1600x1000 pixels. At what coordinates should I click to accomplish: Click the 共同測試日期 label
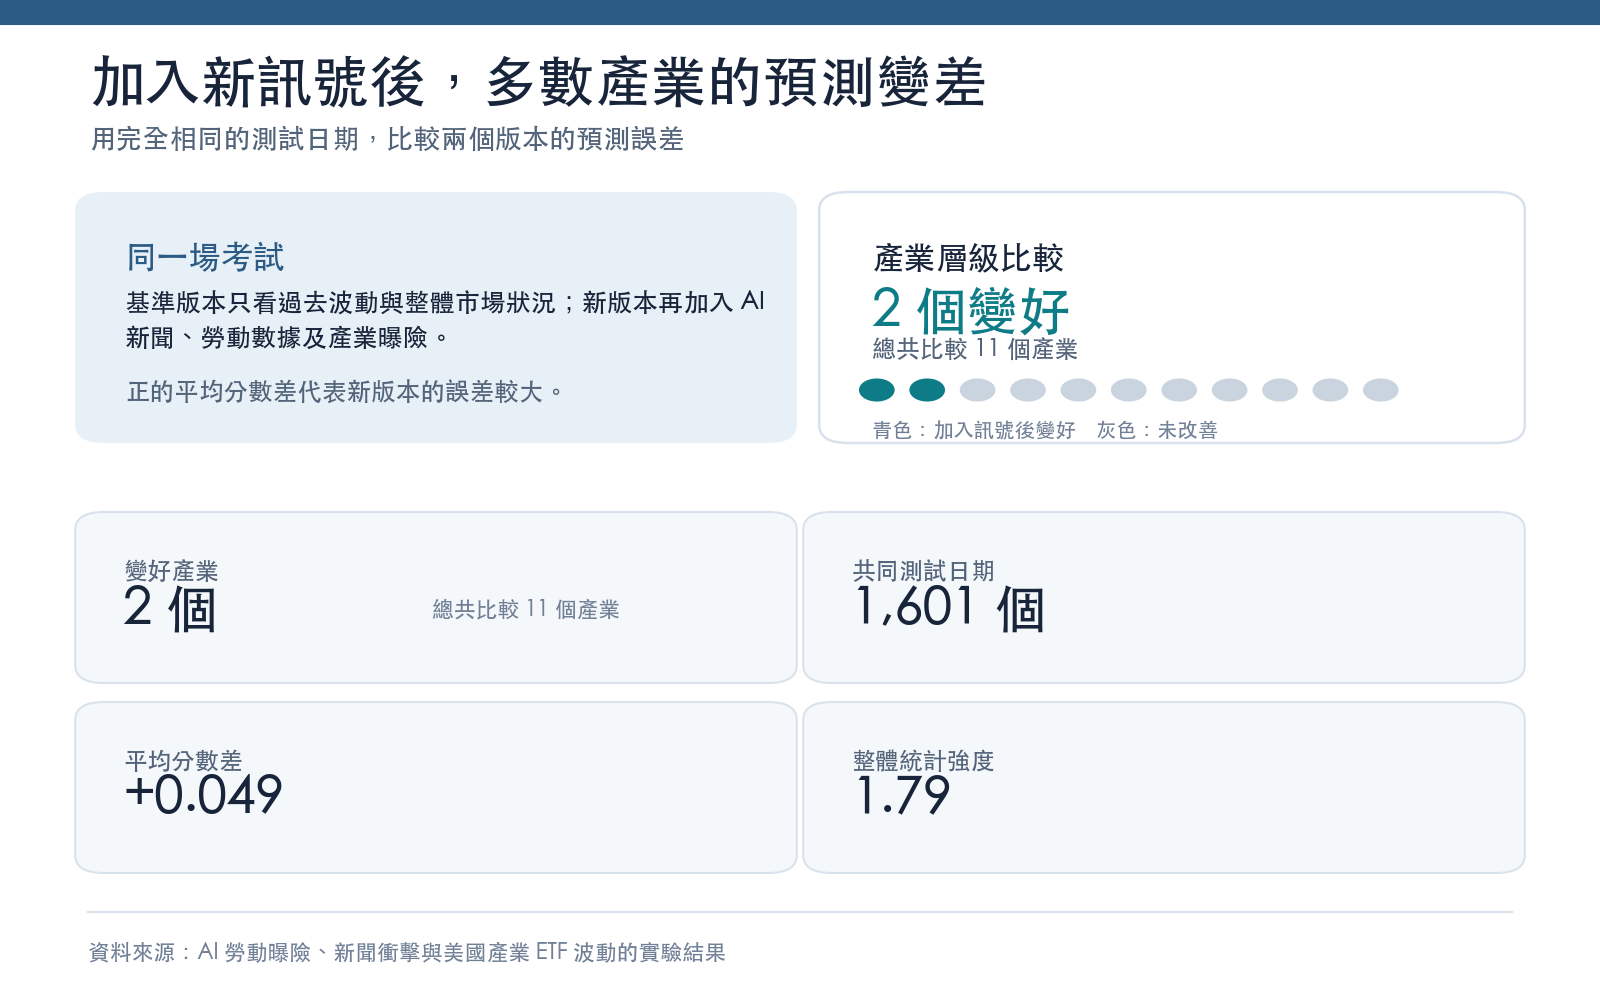pos(923,571)
